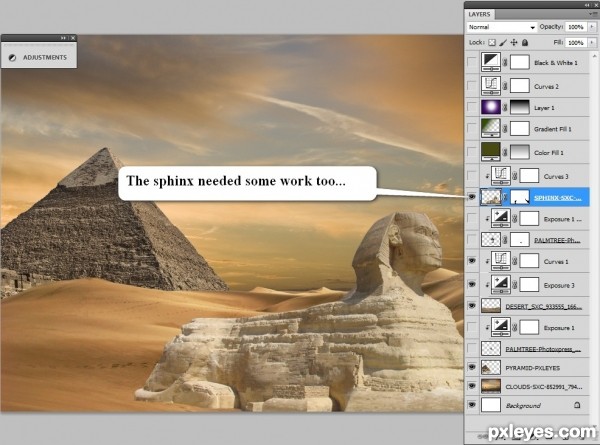Click the Curves 1 adjustment thumbnail
Viewport: 600px width, 445px height.
pos(501,261)
